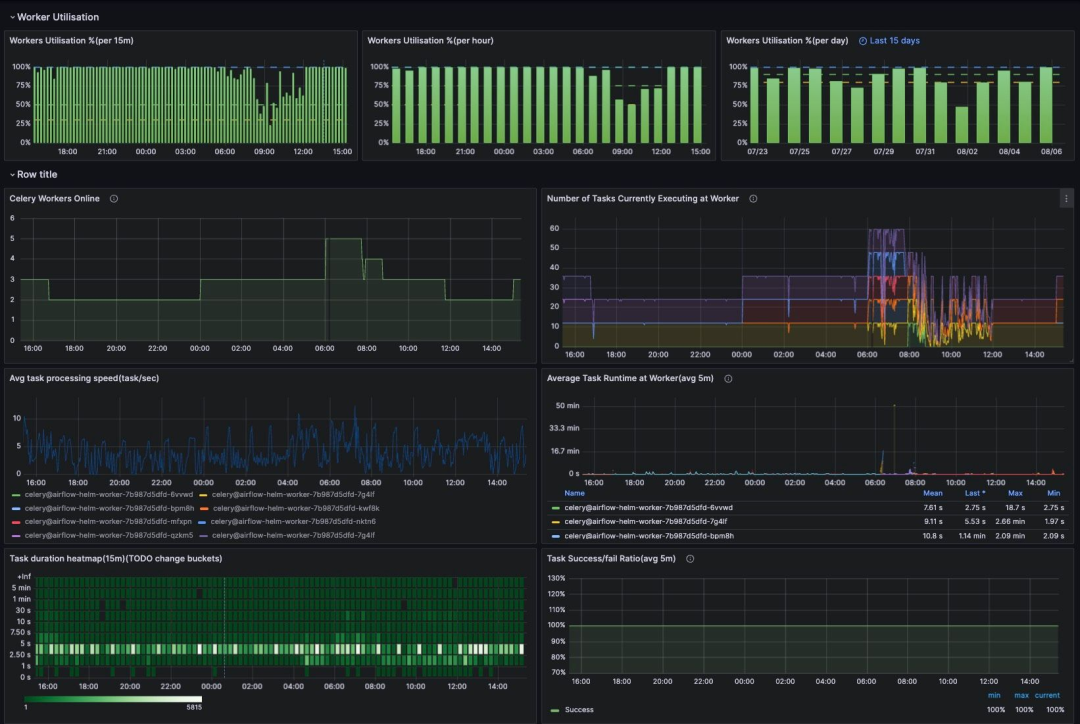Toggle the Success series in the ratio legend
1080x724 pixels.
click(578, 710)
